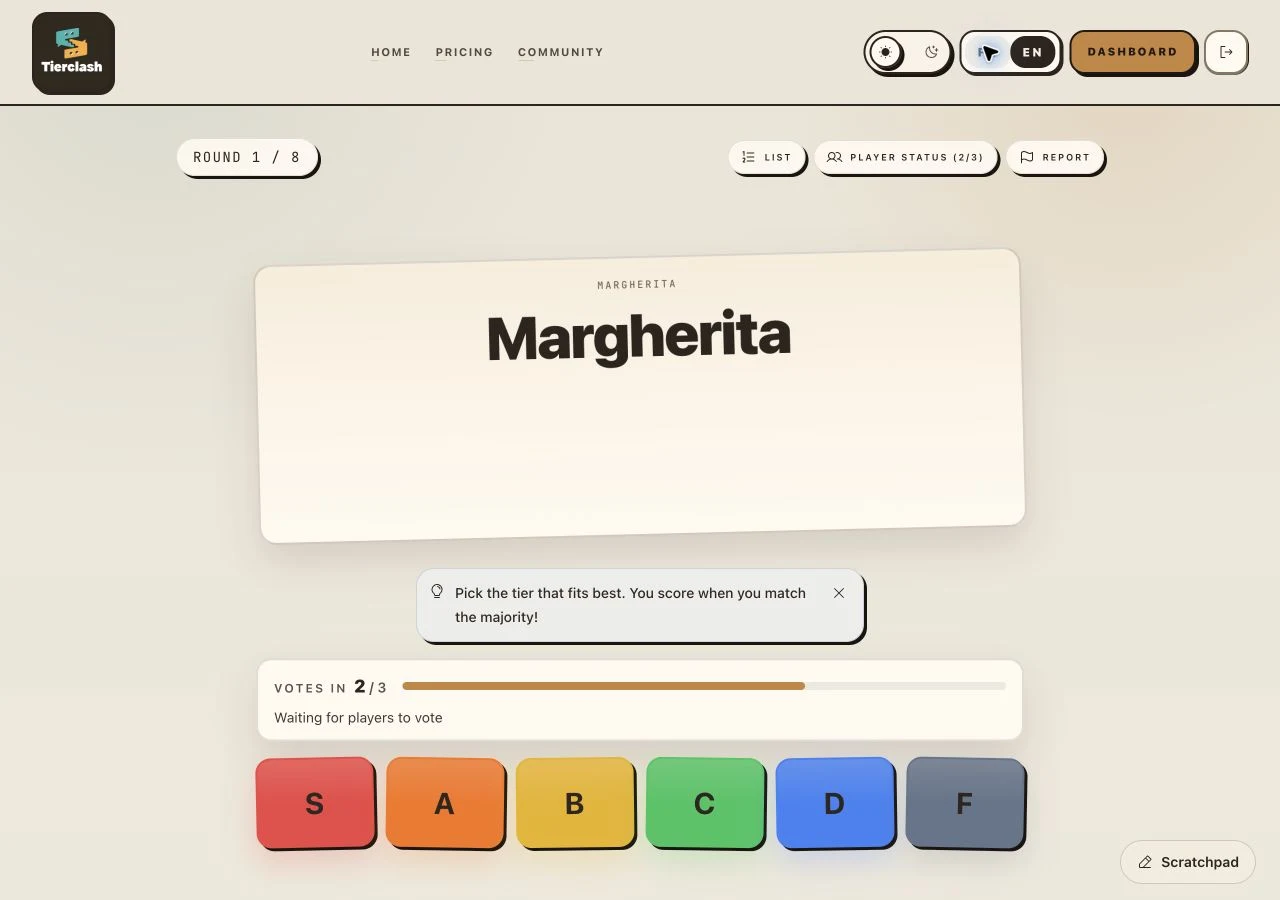Dismiss the tip message
This screenshot has height=900, width=1280.
[x=839, y=593]
